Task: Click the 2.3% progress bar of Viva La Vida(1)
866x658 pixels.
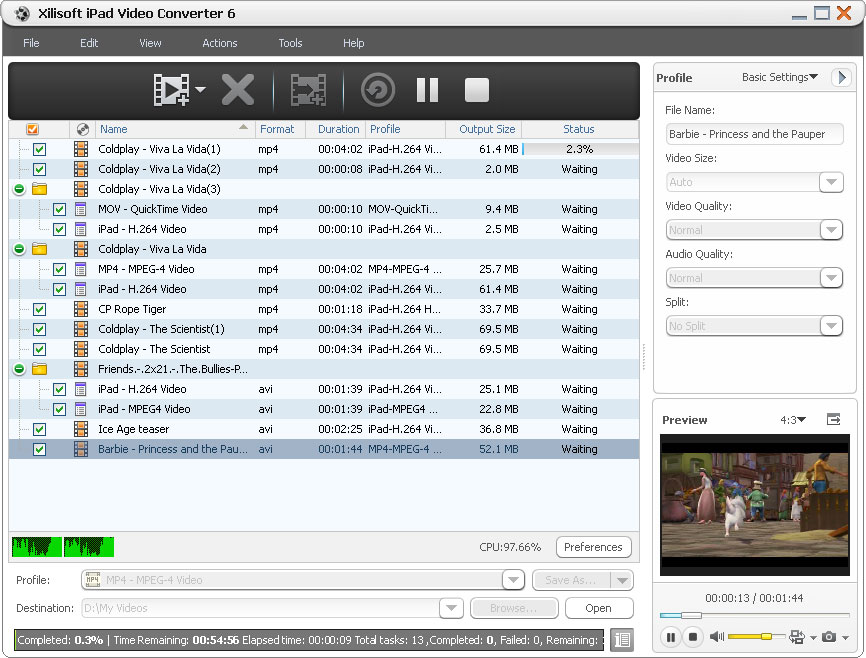Action: (x=580, y=149)
